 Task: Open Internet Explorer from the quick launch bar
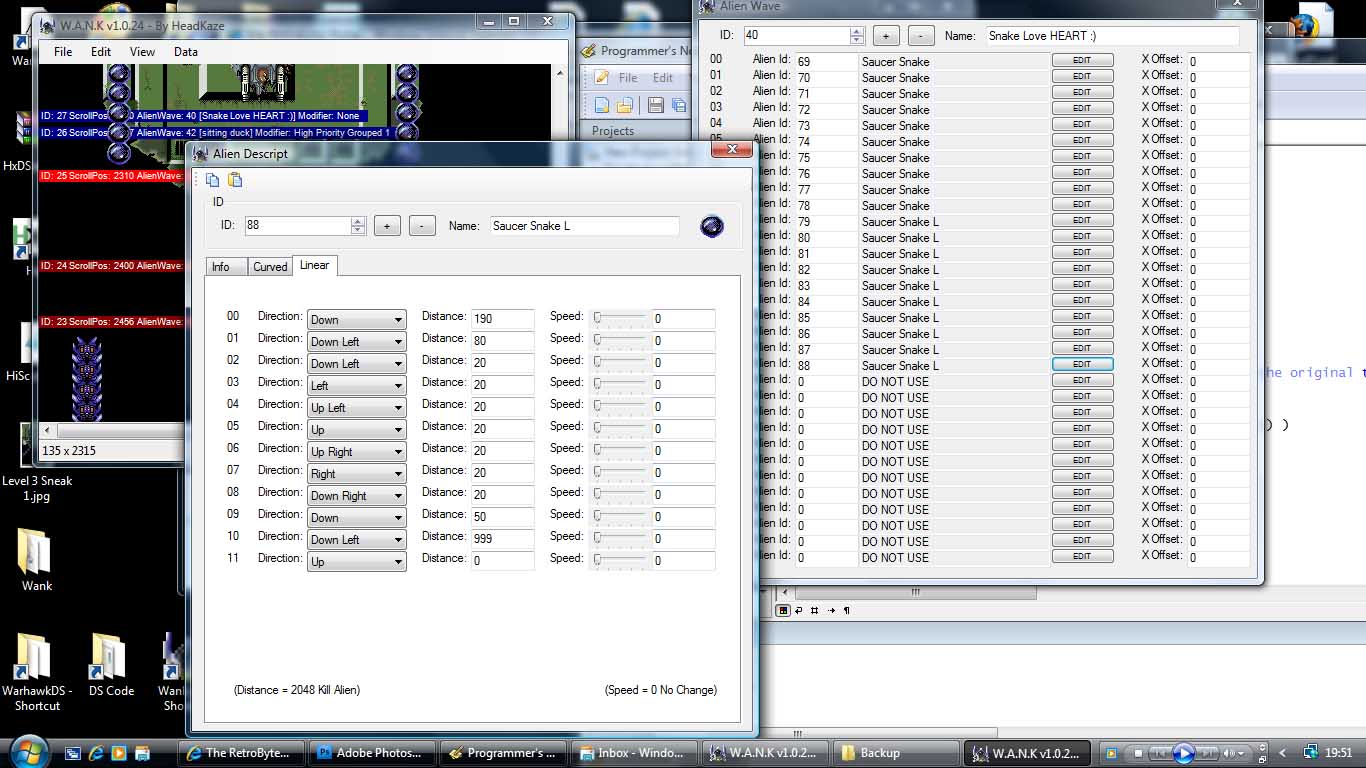tap(96, 753)
